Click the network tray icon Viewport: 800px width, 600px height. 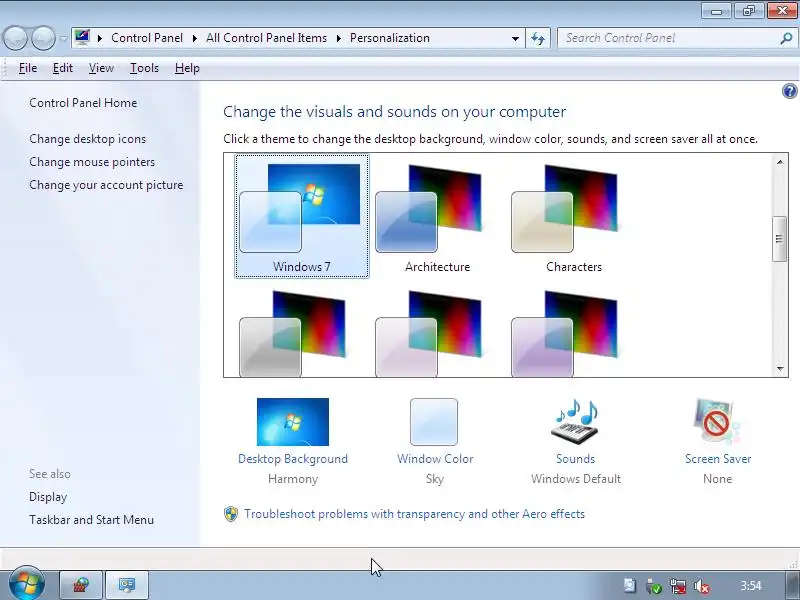pyautogui.click(x=678, y=586)
